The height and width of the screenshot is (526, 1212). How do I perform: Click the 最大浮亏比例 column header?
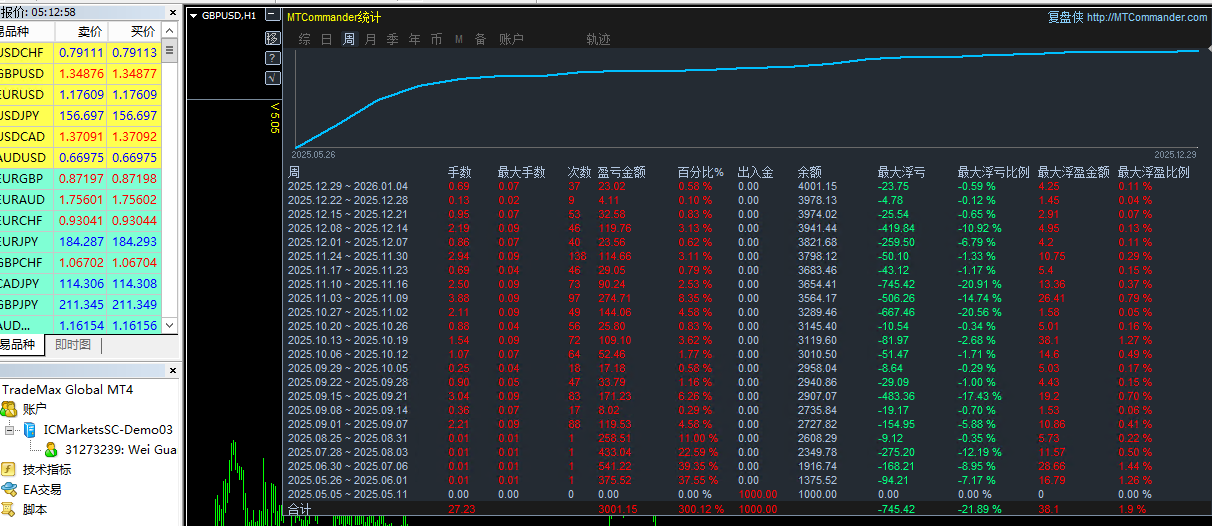pyautogui.click(x=994, y=172)
